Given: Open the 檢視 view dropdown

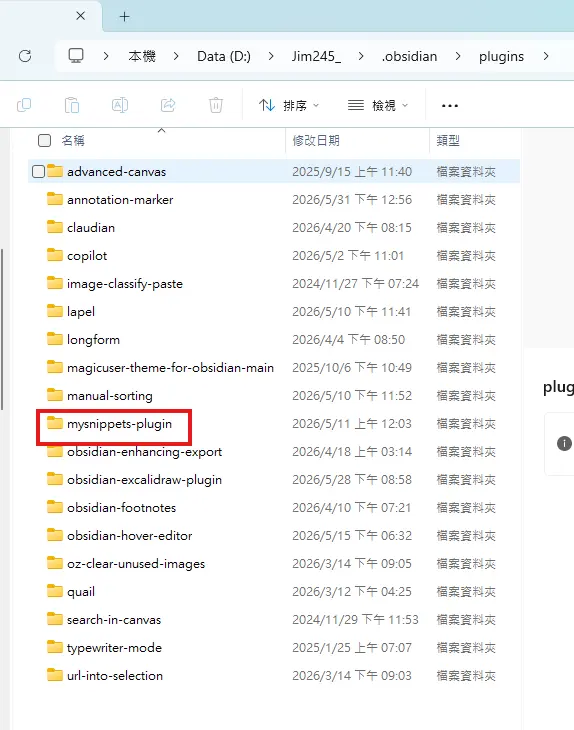Looking at the screenshot, I should click(378, 106).
